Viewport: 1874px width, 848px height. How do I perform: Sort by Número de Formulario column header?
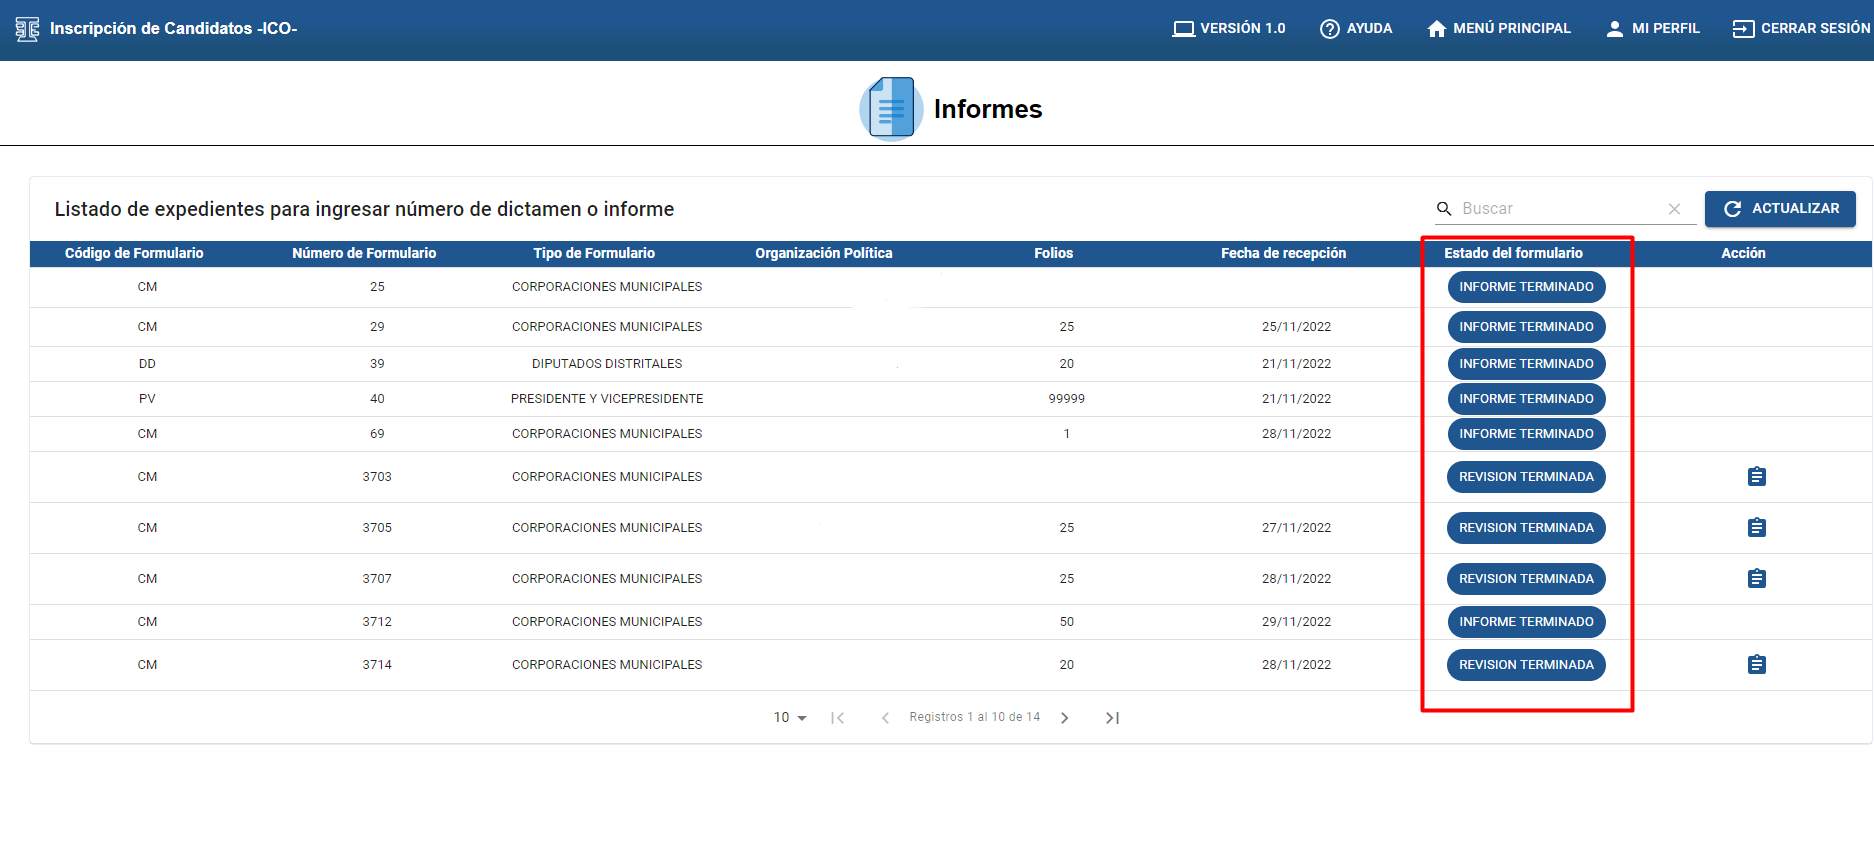[364, 254]
